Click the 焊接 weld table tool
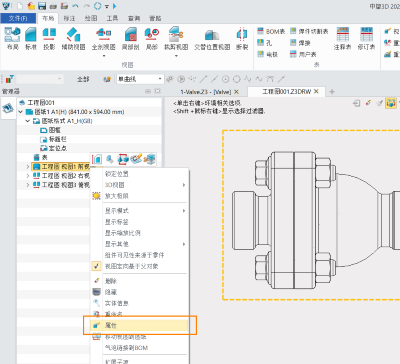400x364 pixels. pos(300,43)
